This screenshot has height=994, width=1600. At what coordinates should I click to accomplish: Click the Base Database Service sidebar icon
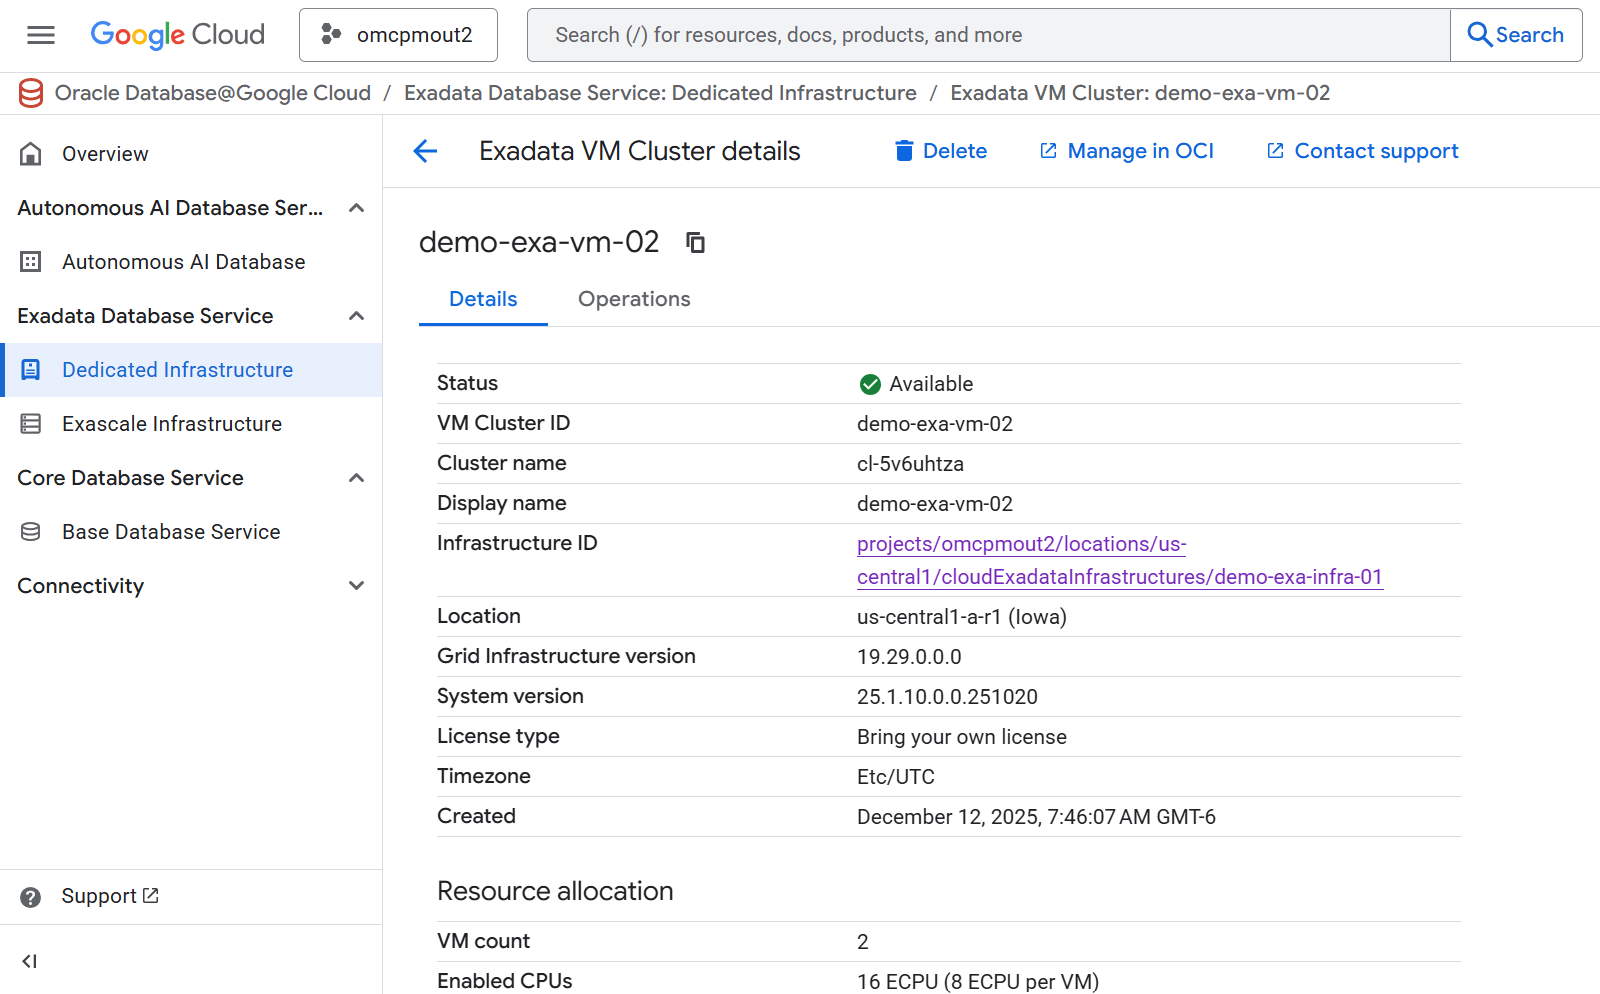pyautogui.click(x=31, y=531)
